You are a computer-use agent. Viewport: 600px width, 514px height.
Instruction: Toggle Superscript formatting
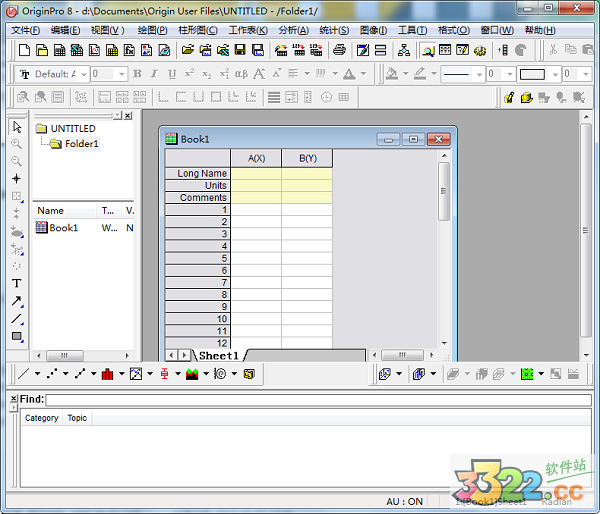point(189,73)
